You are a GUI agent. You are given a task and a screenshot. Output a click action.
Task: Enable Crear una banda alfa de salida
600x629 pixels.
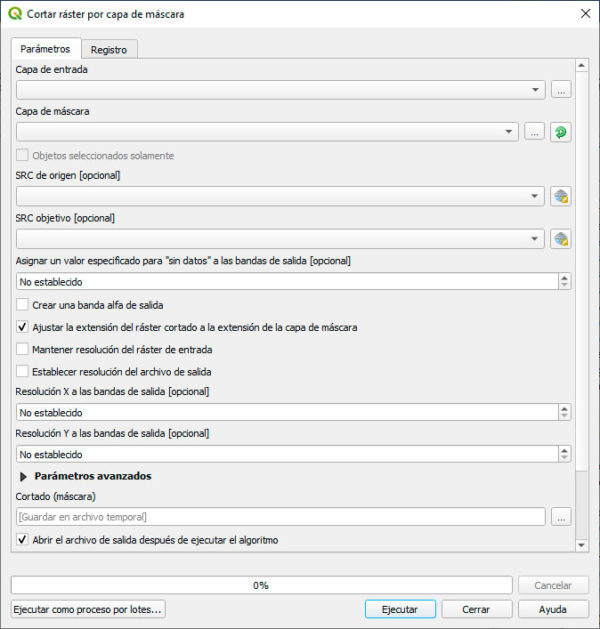[22, 305]
